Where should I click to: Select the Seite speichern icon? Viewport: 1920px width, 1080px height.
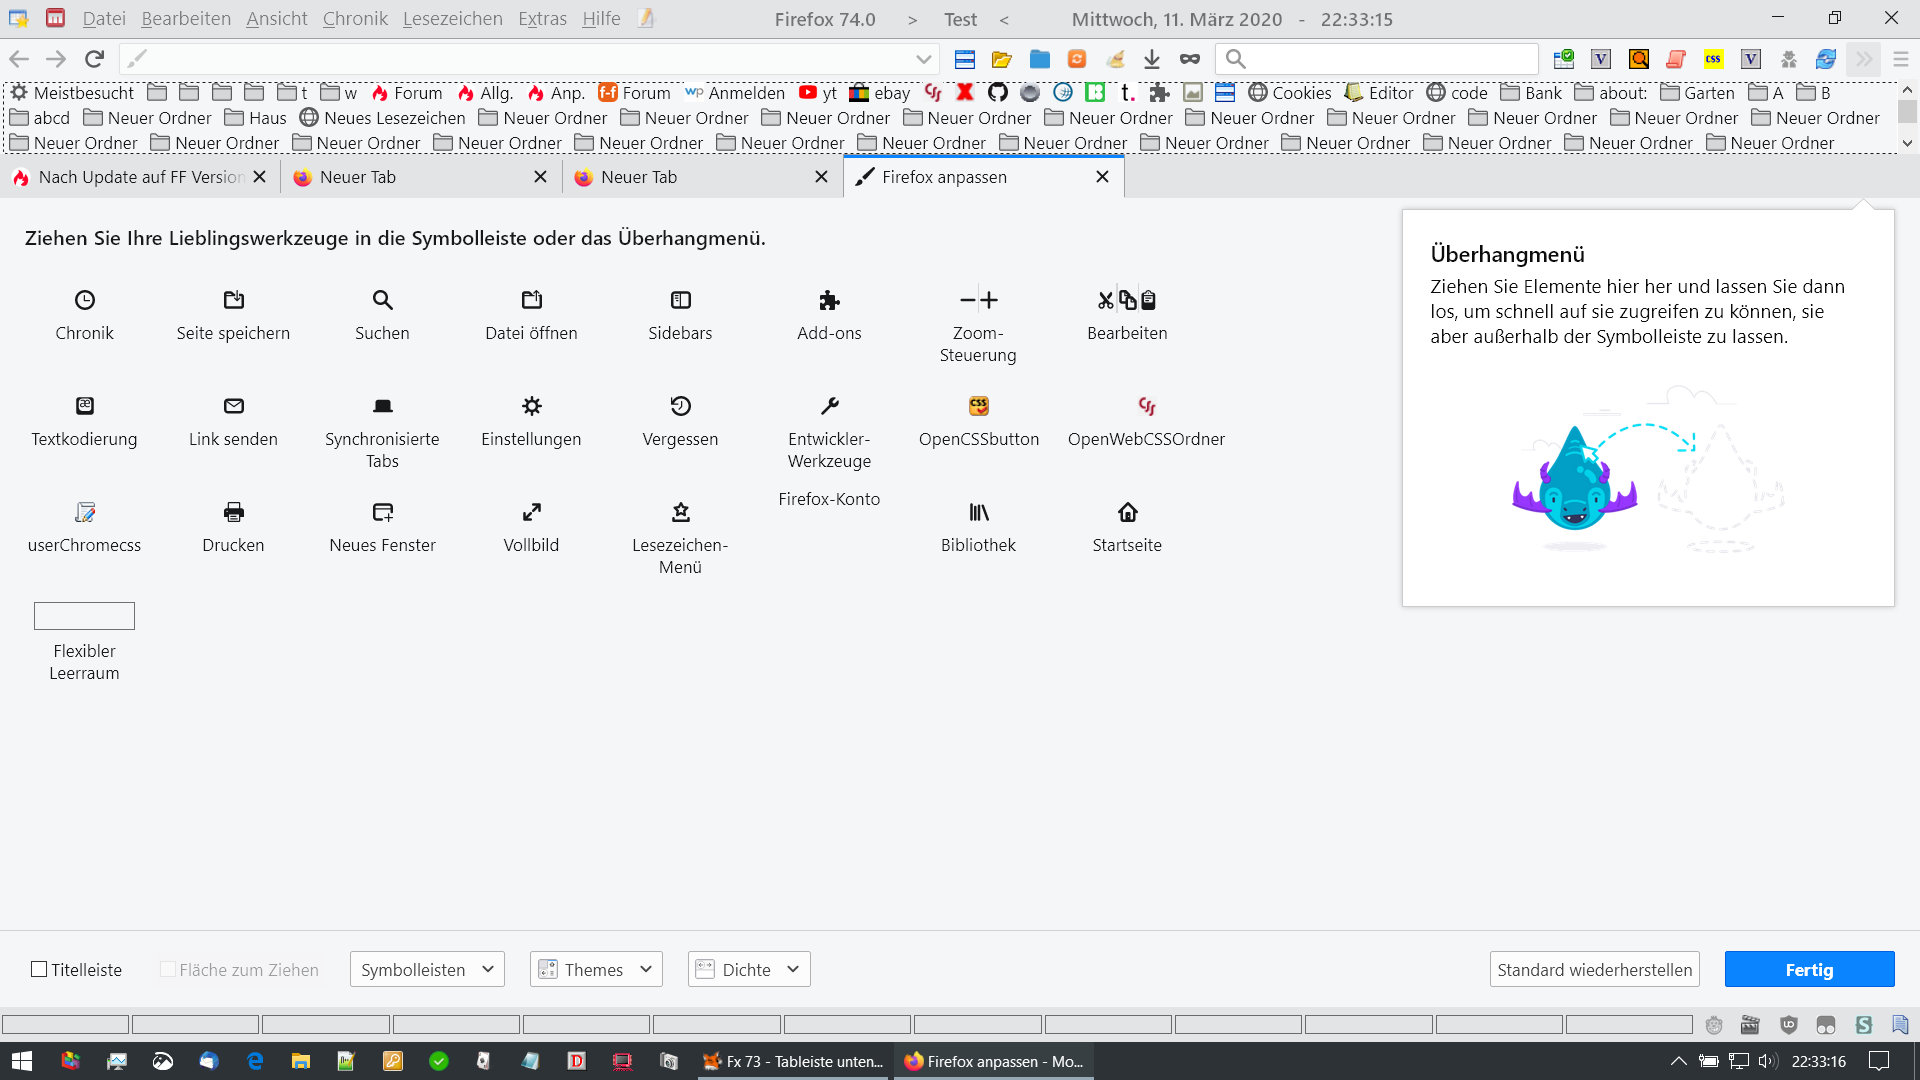233,300
